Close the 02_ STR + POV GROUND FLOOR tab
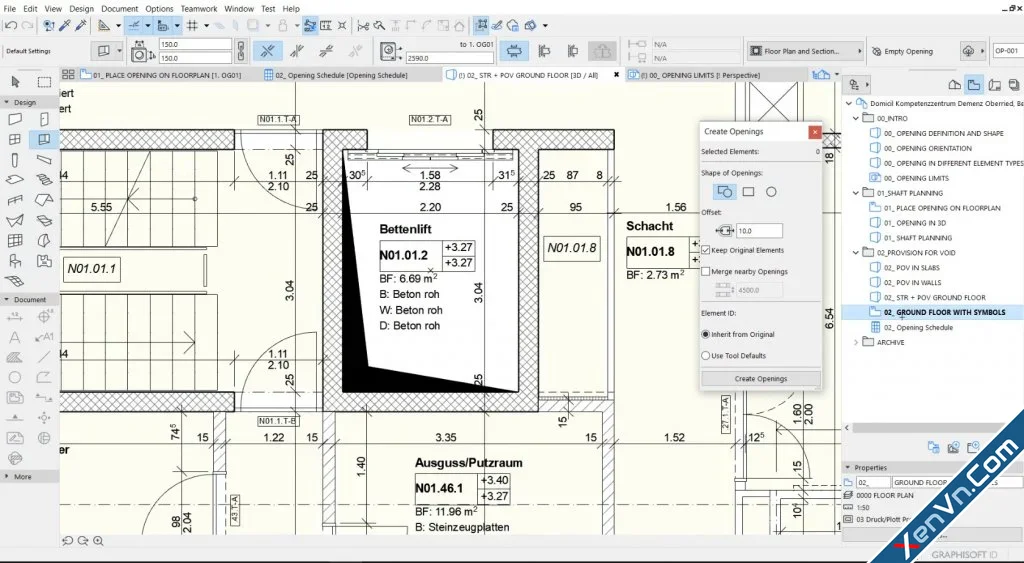 616,75
